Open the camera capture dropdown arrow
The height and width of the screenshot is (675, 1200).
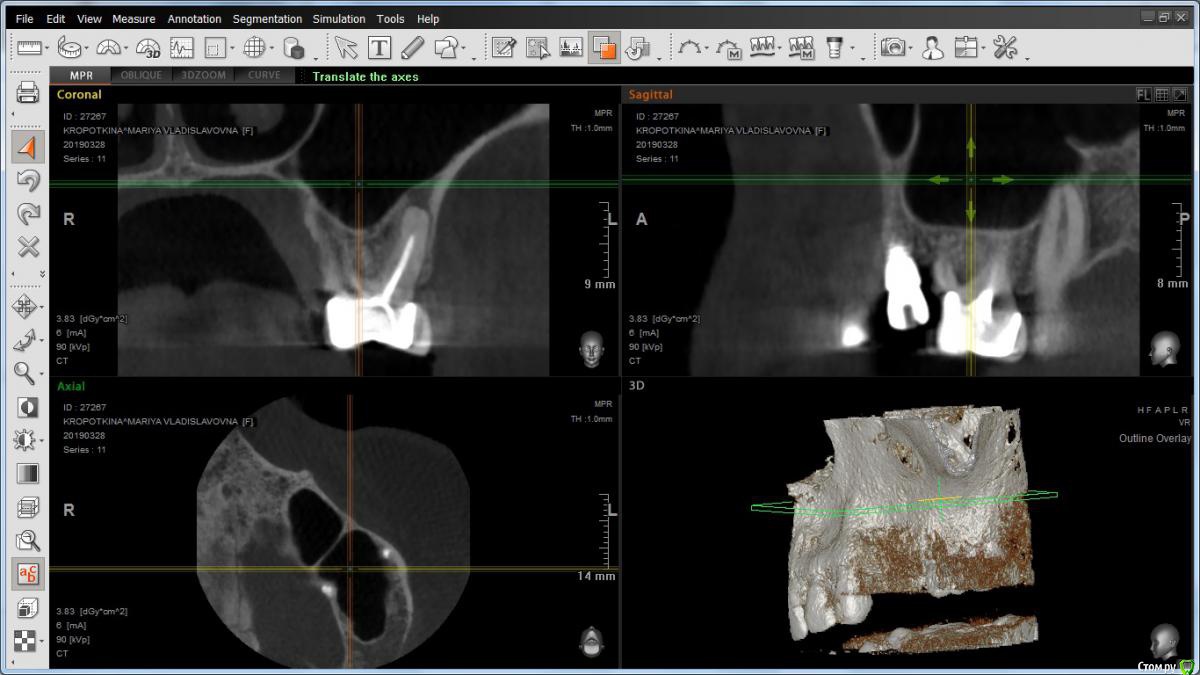[x=911, y=48]
